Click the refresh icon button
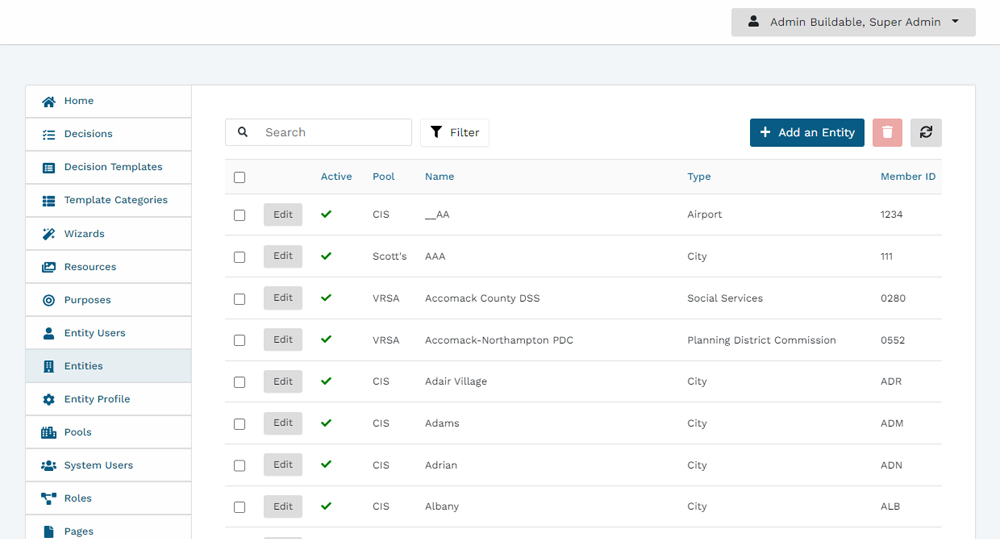The image size is (1000, 539). 926,133
